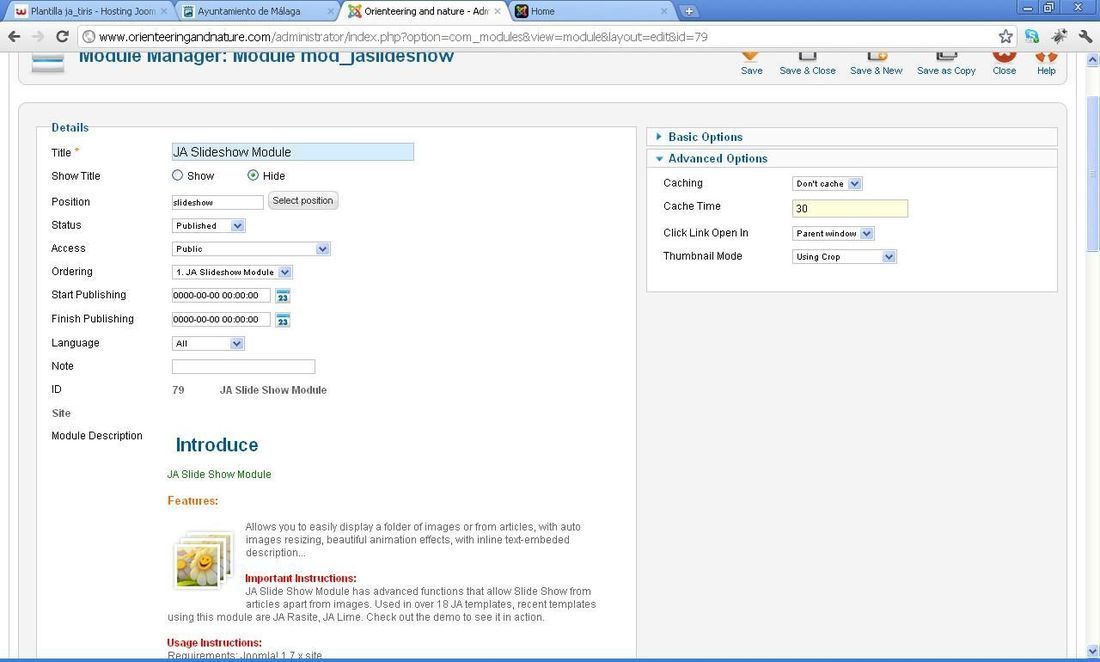
Task: Click the 'Introduce' heading
Action: [217, 445]
